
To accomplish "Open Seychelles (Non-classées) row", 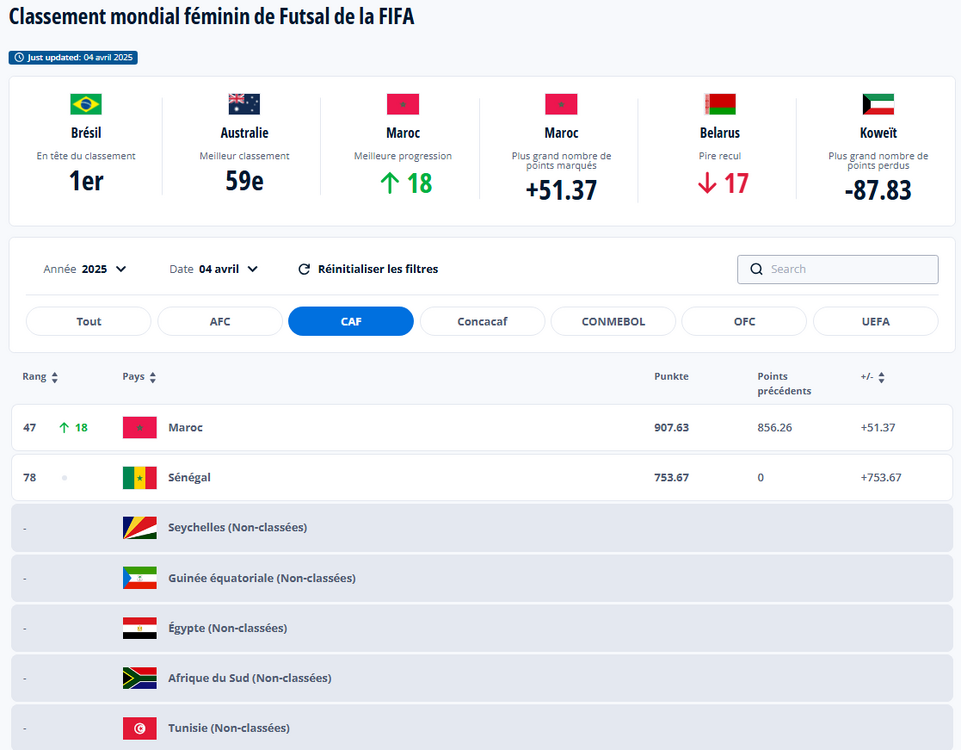I will tap(482, 528).
